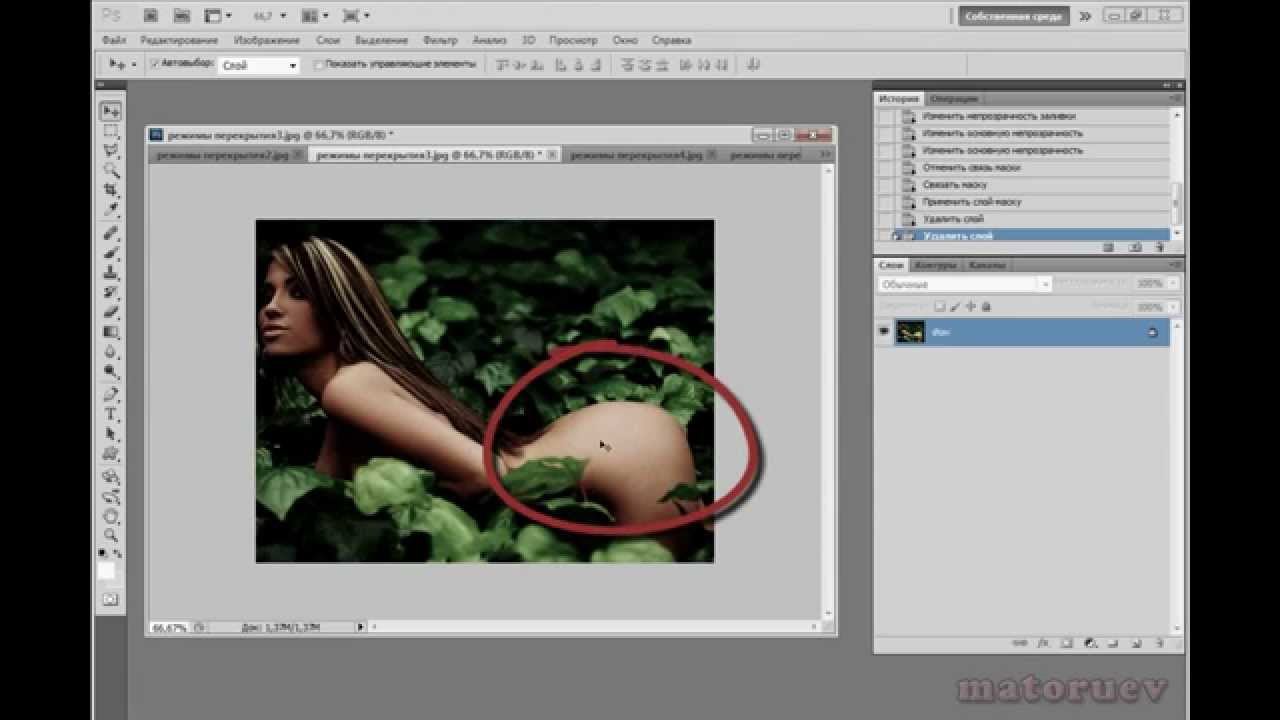Toggle the Автовыбор checkbox
This screenshot has width=1280, height=720.
(x=155, y=64)
